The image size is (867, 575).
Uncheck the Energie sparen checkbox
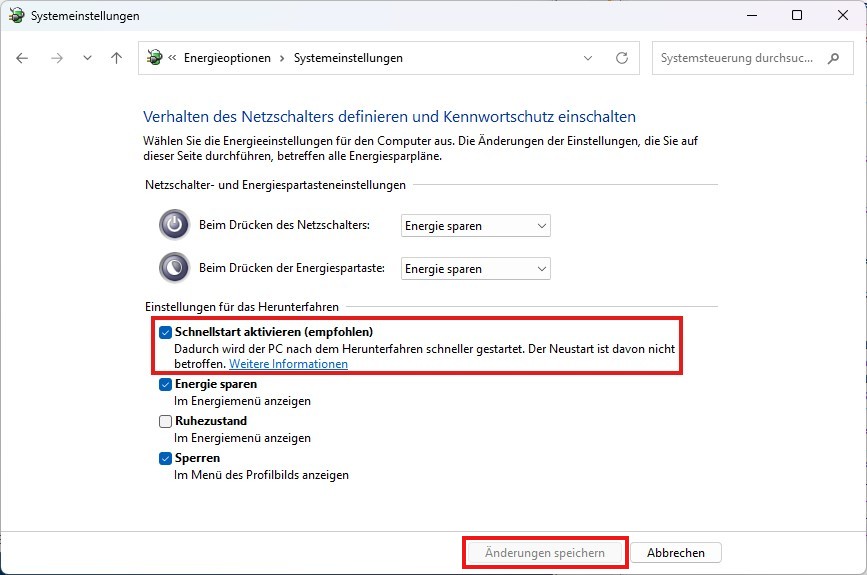coord(165,384)
